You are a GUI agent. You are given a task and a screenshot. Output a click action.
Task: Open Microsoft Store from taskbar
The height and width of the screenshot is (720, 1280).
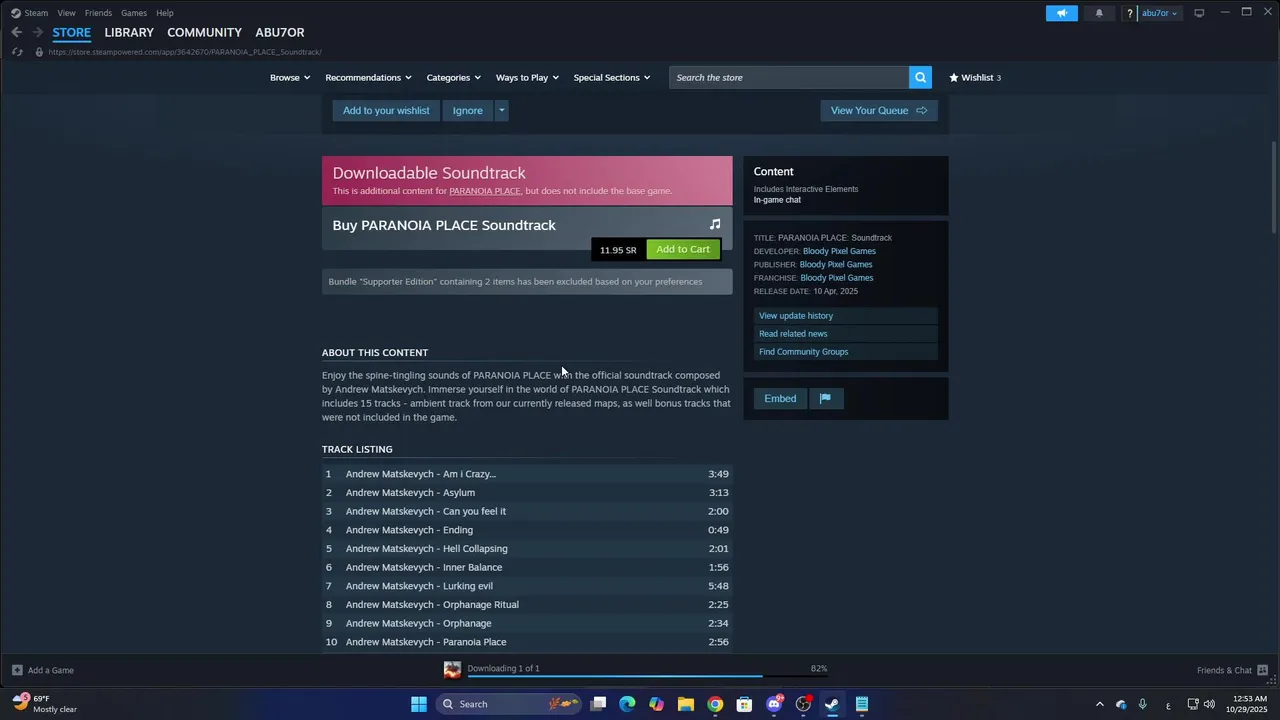(744, 704)
